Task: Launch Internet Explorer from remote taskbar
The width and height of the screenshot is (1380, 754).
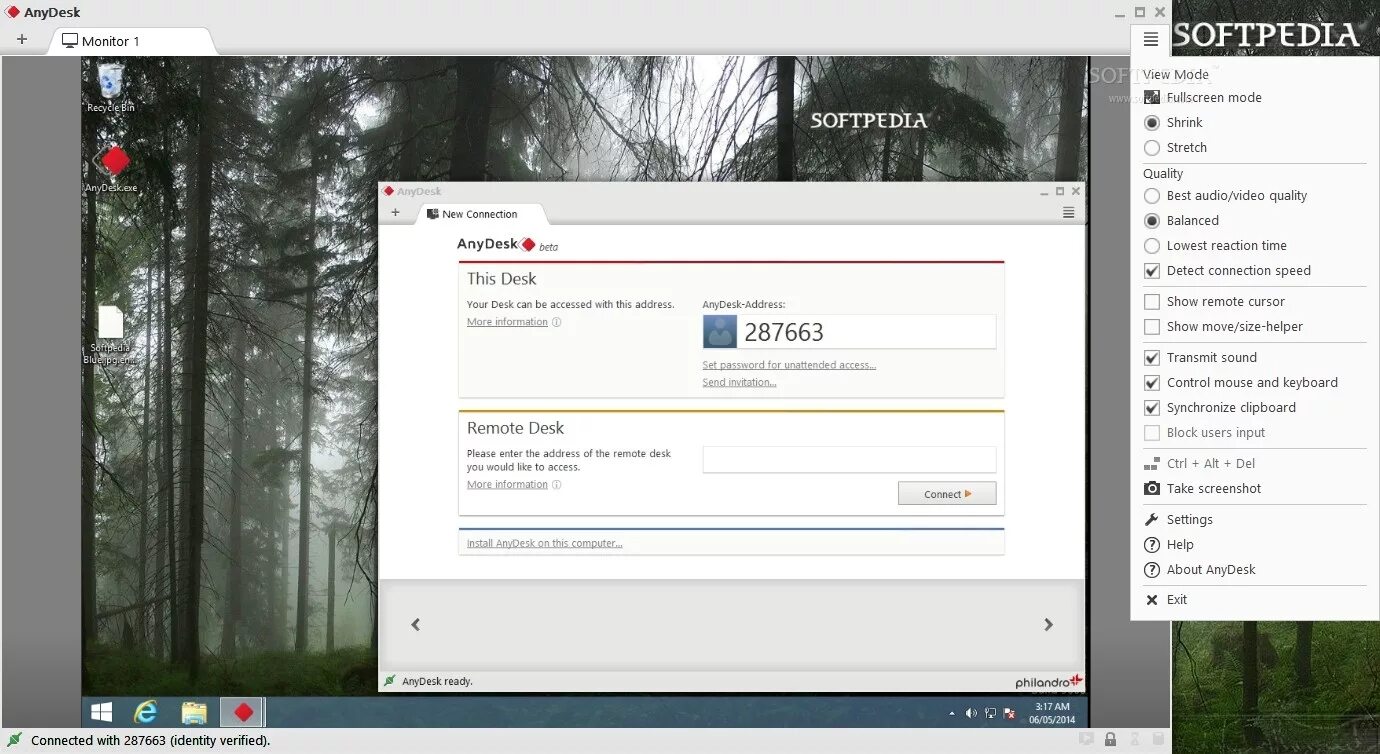Action: click(146, 712)
